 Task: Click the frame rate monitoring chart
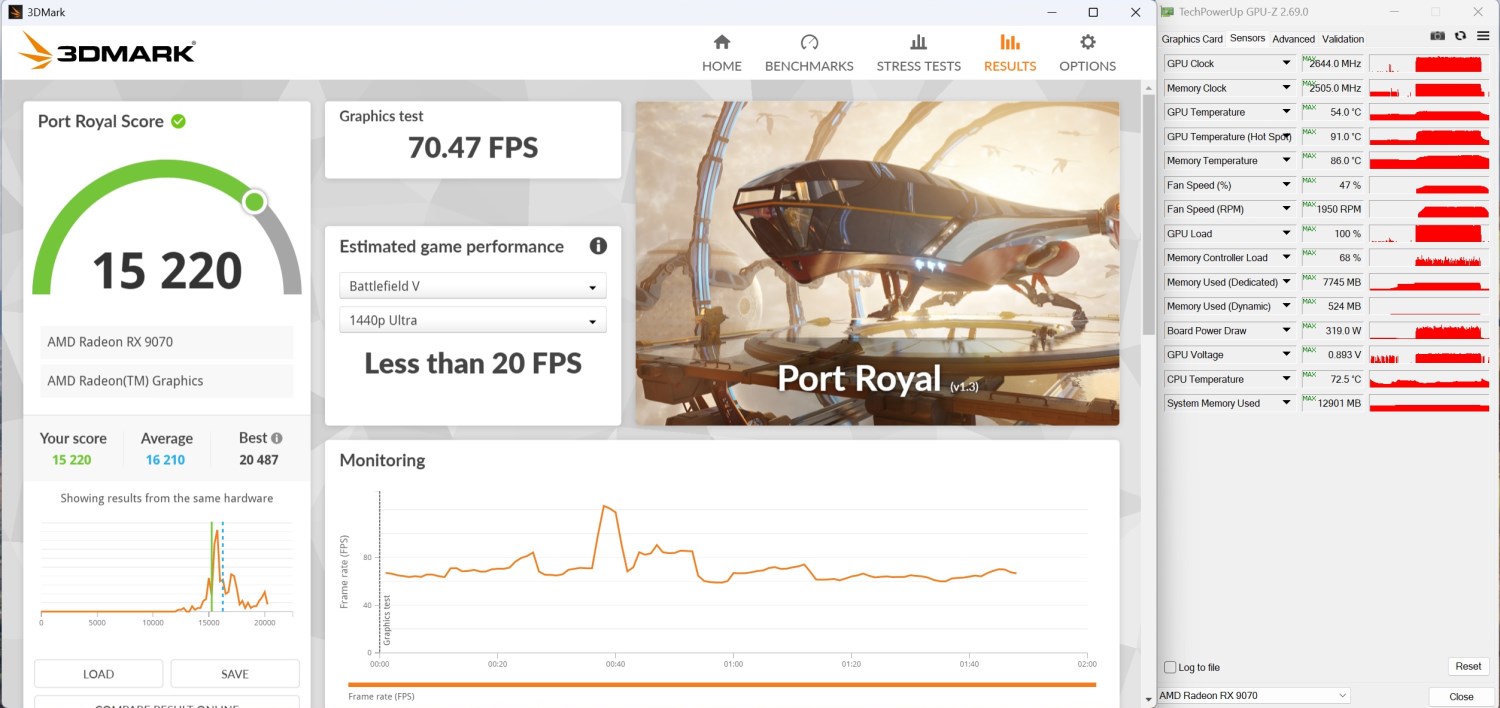732,572
